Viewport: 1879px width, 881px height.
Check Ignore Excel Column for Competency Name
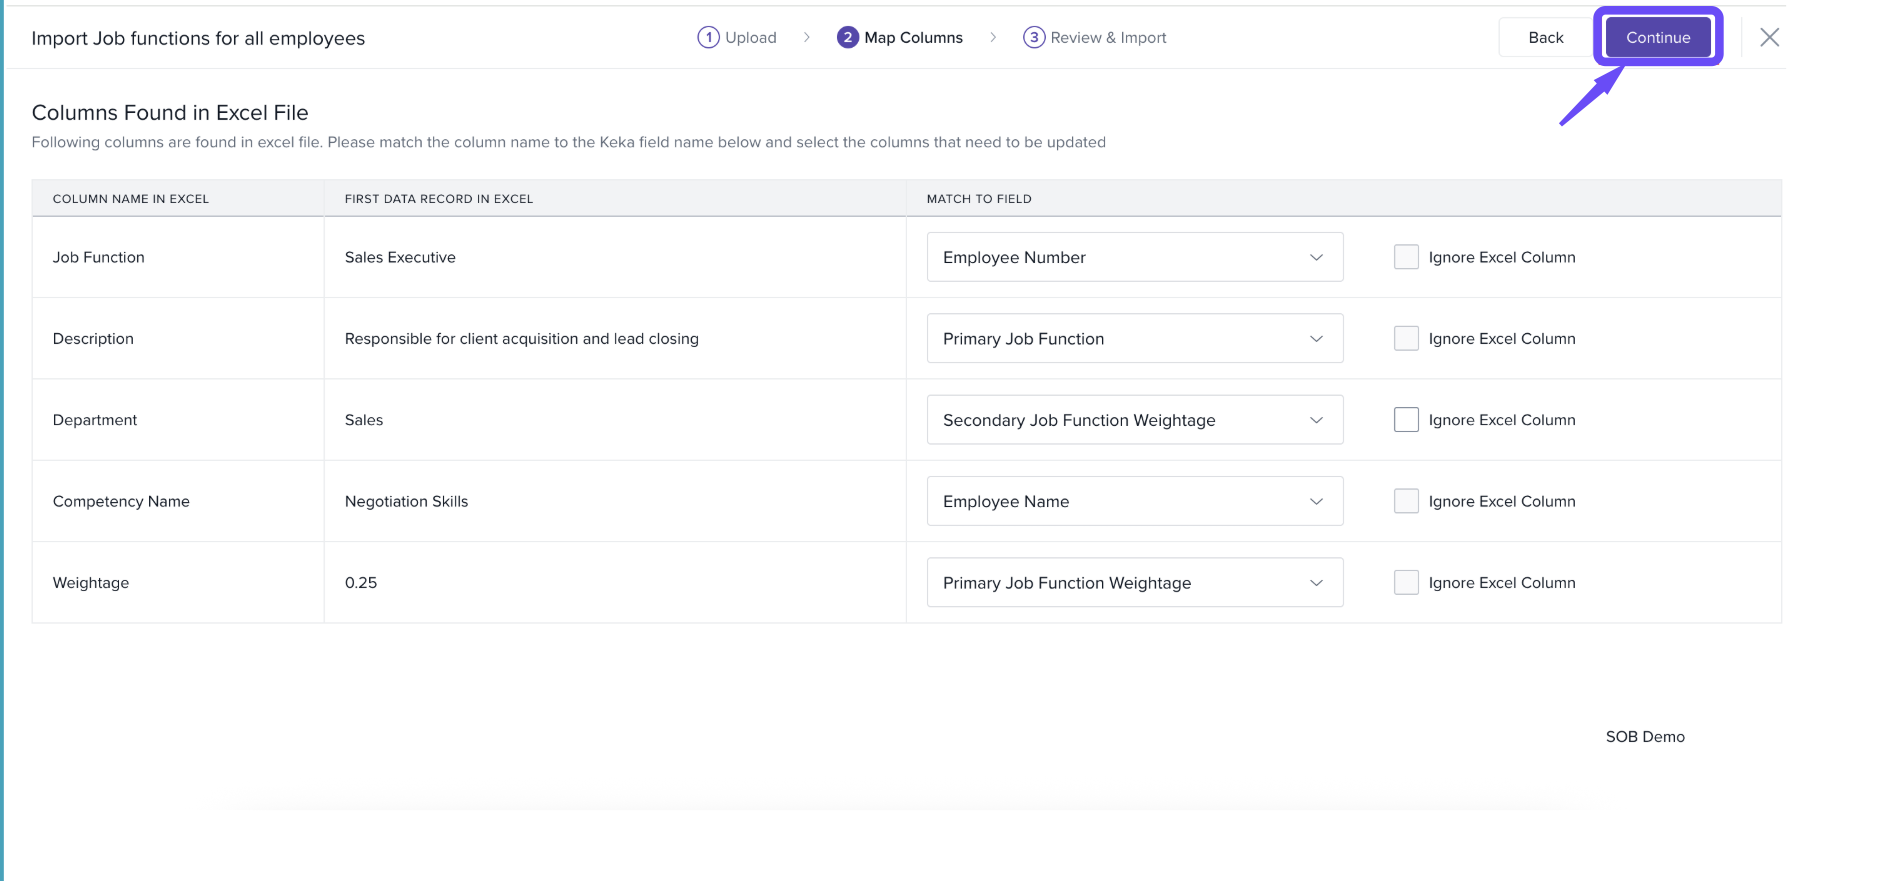tap(1406, 502)
